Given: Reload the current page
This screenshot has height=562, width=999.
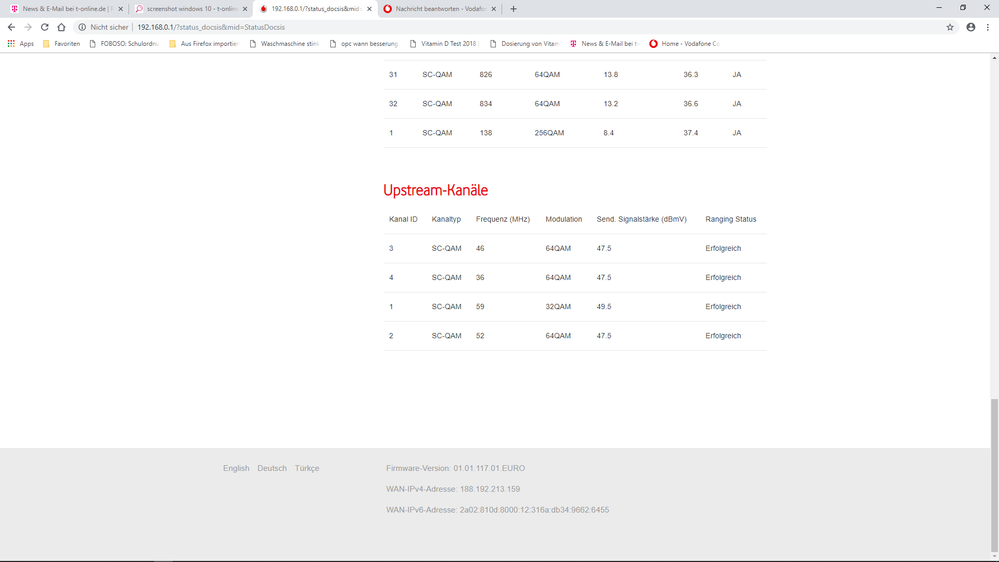Looking at the screenshot, I should coord(45,27).
